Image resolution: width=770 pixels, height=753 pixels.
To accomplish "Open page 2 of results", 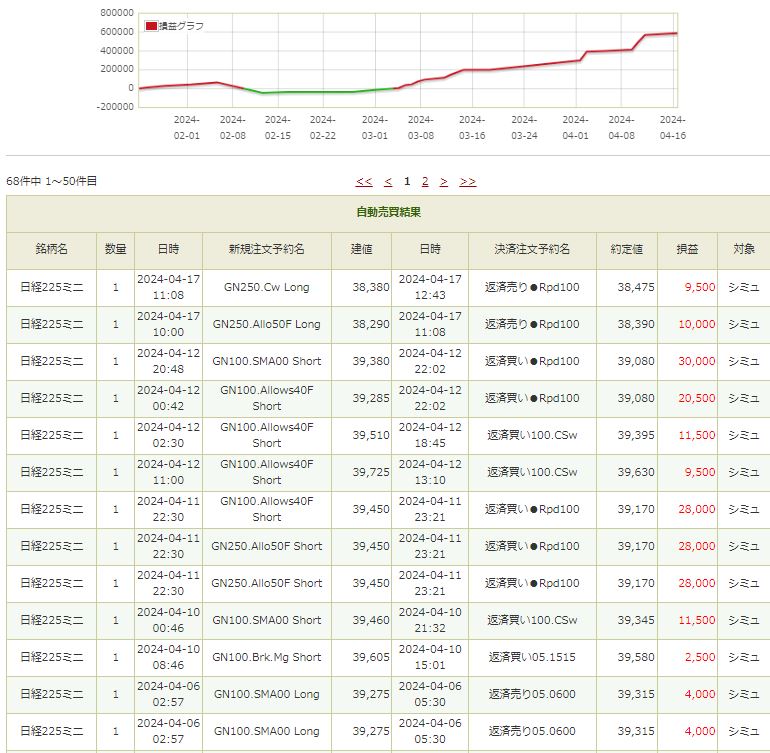I will point(425,182).
